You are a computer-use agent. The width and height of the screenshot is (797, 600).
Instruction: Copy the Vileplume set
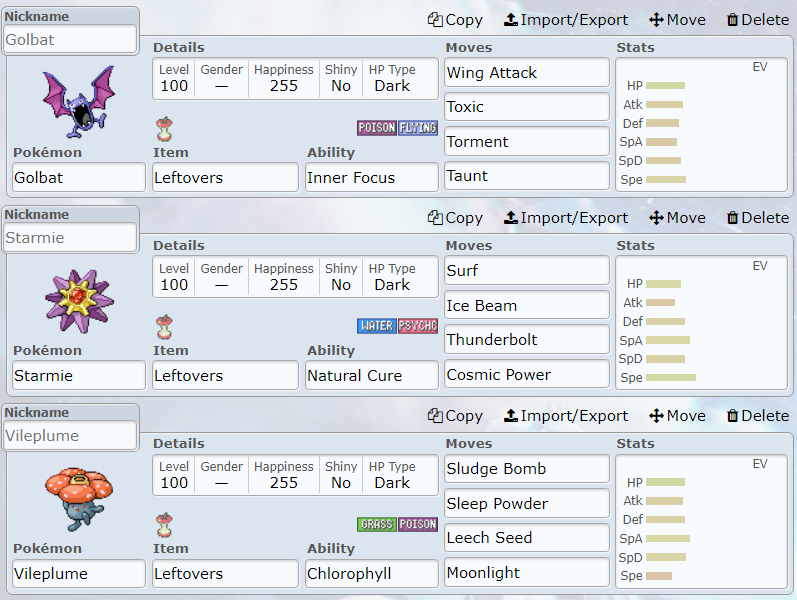(455, 415)
